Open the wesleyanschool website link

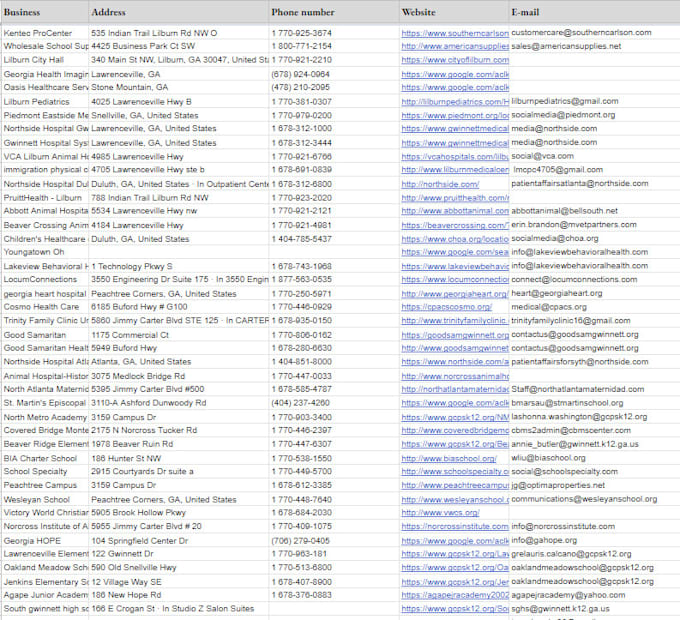tap(454, 499)
